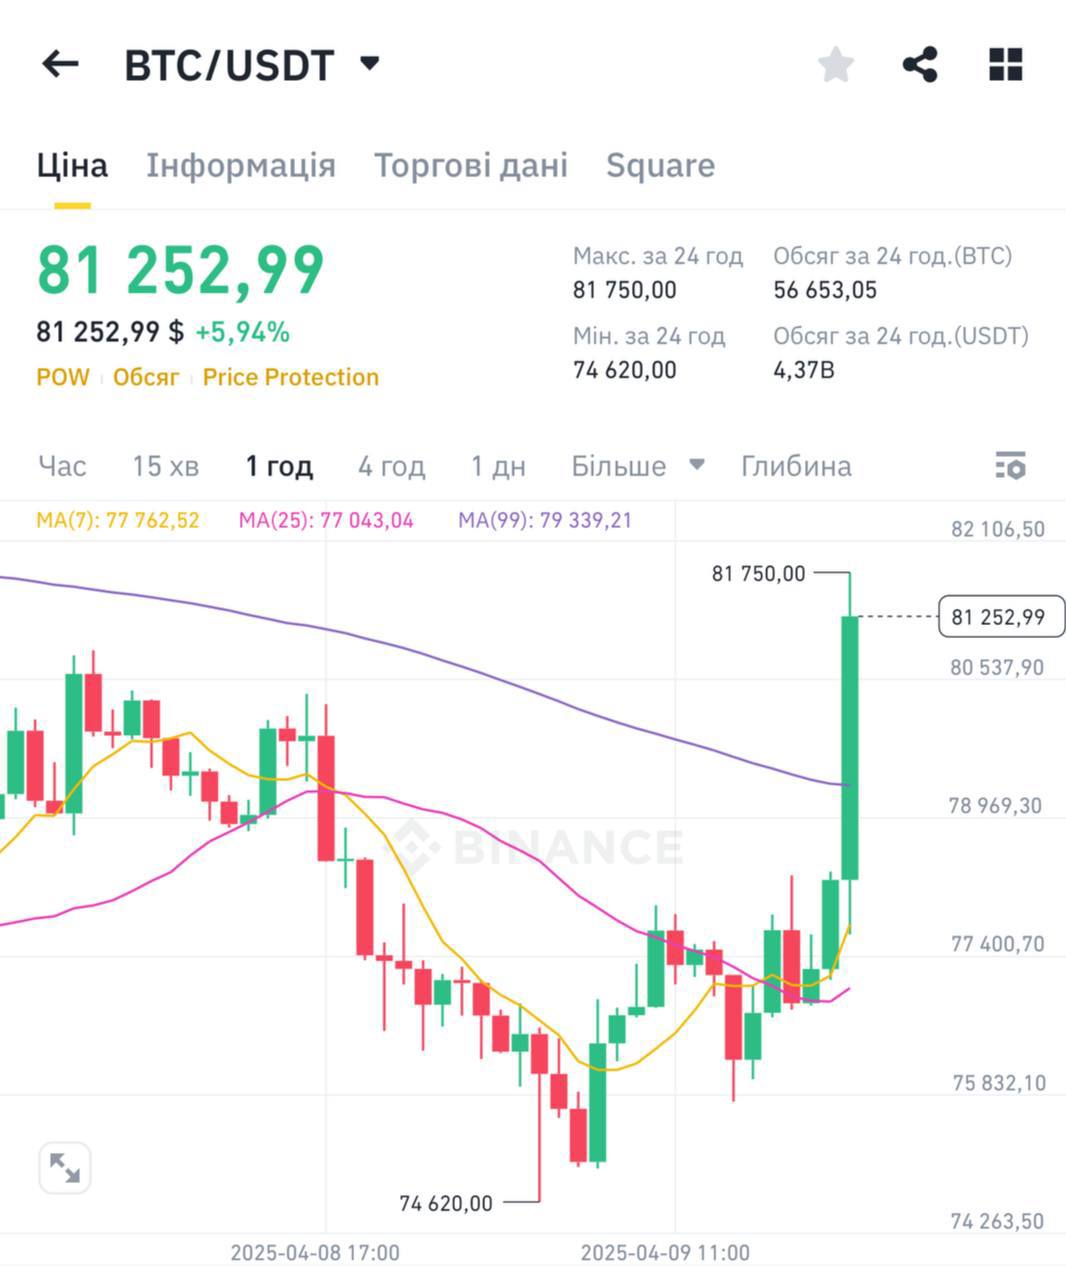Viewport: 1066px width, 1280px height.
Task: Tap the share icon
Action: (919, 65)
